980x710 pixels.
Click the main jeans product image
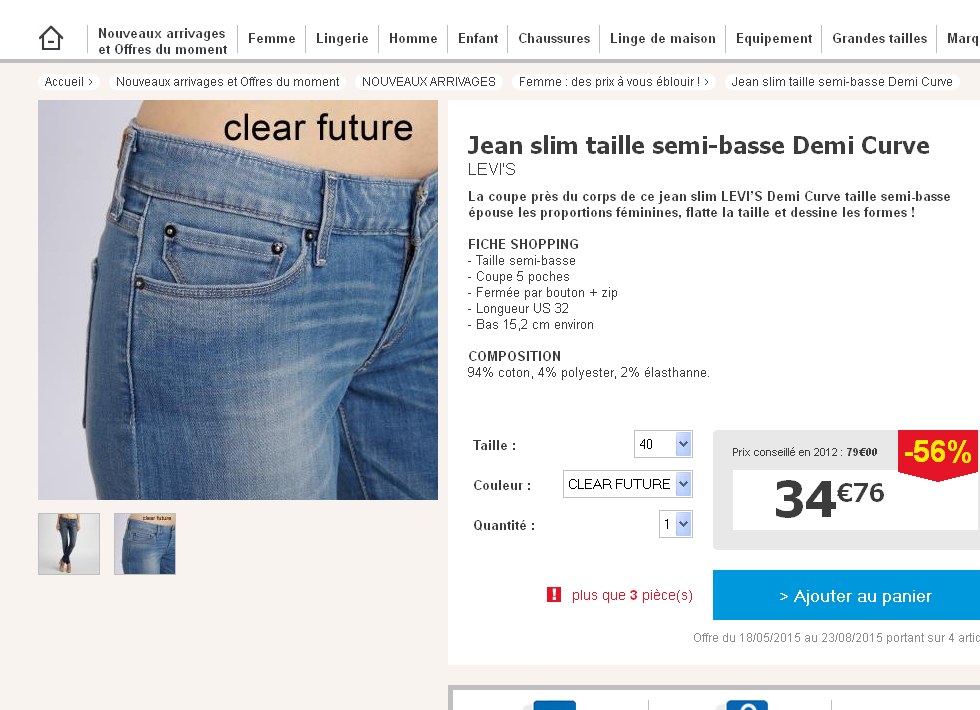[238, 300]
